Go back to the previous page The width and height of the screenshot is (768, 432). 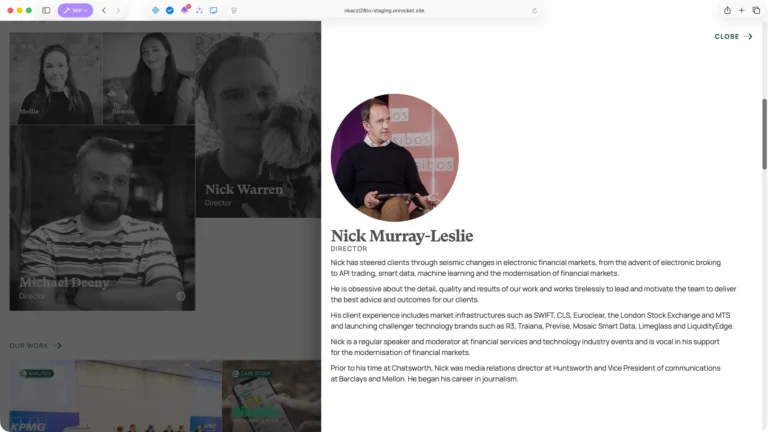pyautogui.click(x=104, y=10)
